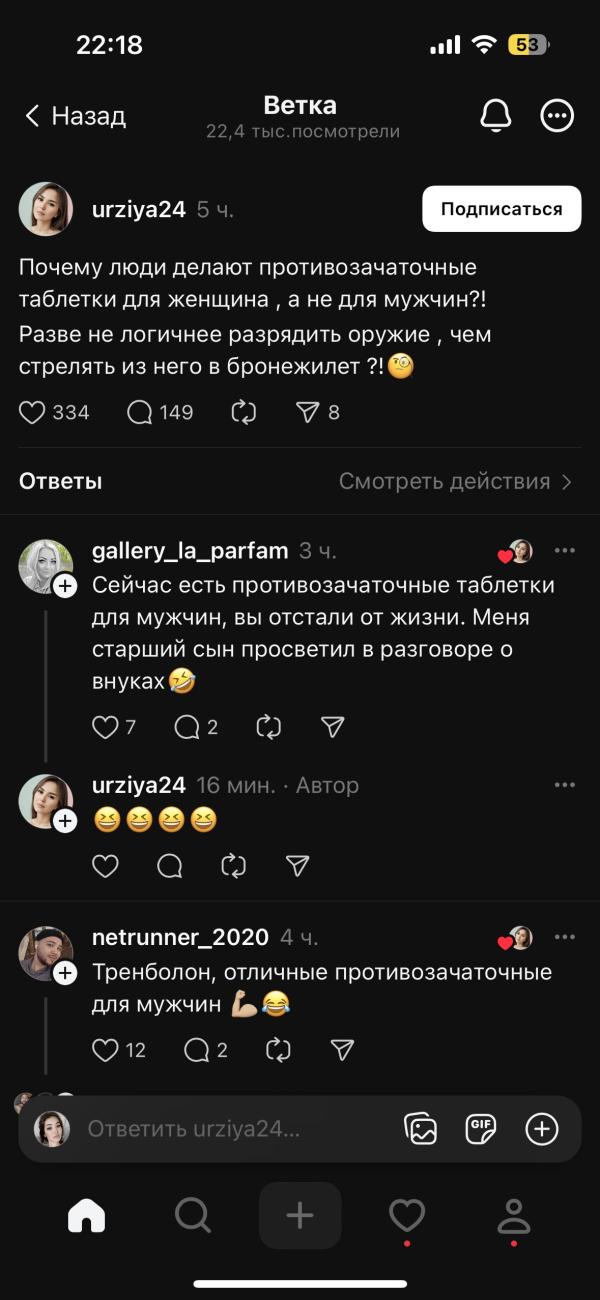The image size is (600, 1300).
Task: Go back using Назад
Action: pos(75,116)
